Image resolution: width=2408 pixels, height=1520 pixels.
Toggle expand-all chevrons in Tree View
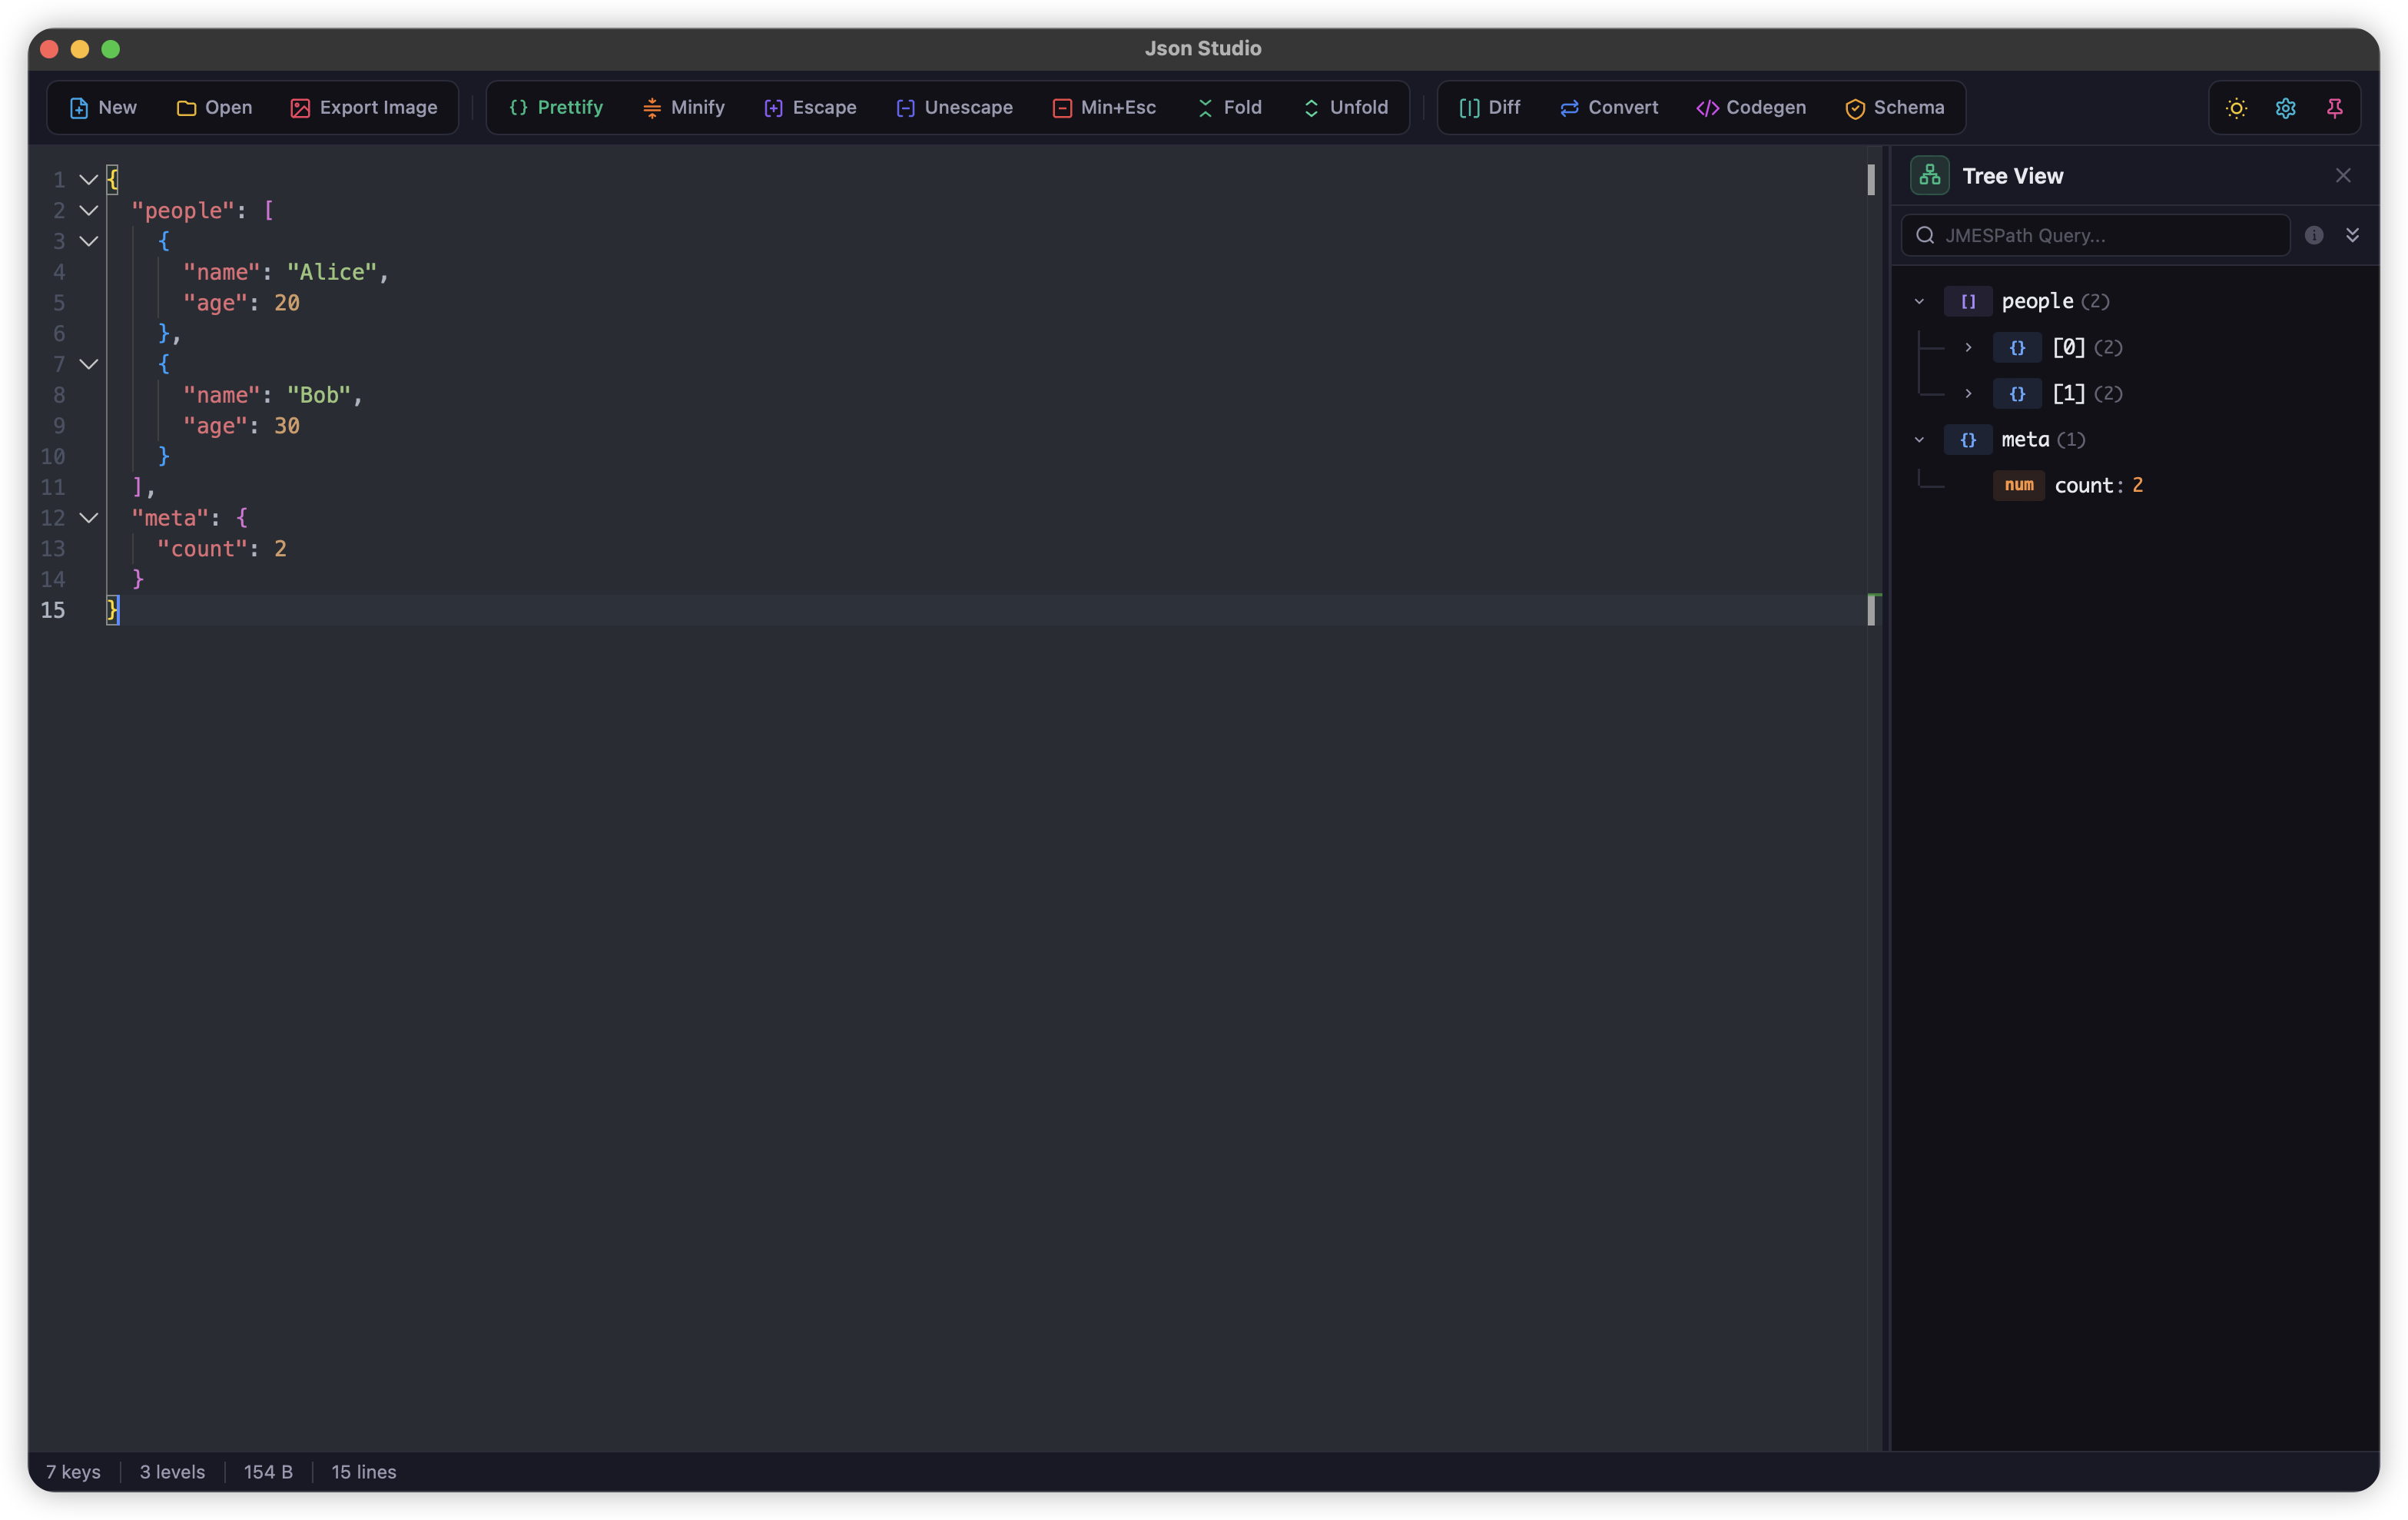(2354, 235)
